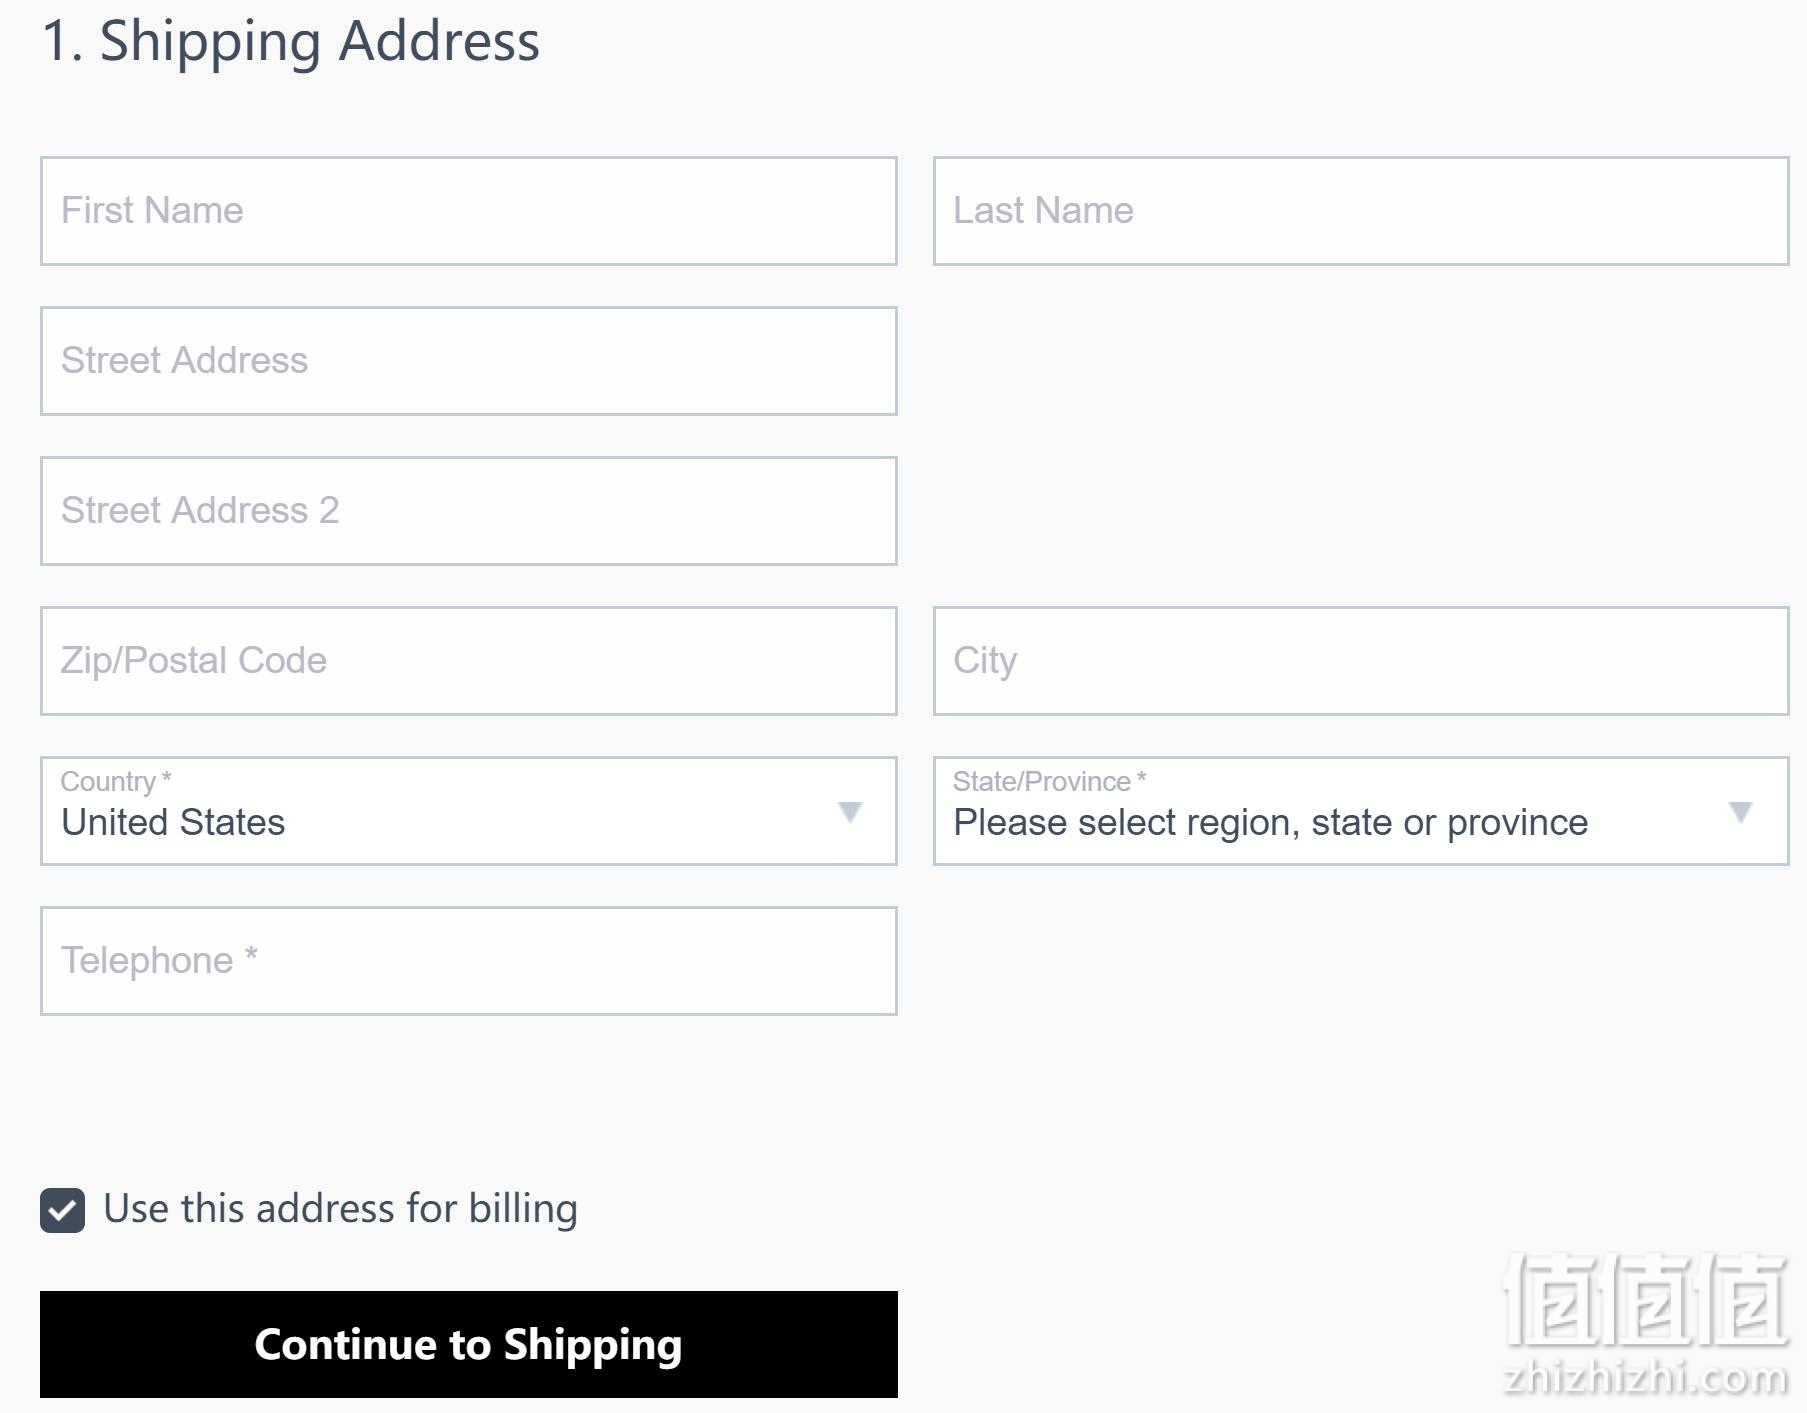Image resolution: width=1807 pixels, height=1413 pixels.
Task: Focus the Last Name text box
Action: [1360, 211]
